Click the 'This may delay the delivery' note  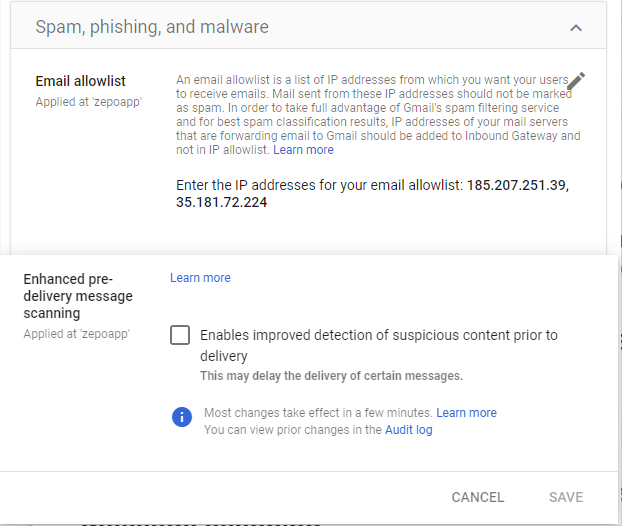click(x=331, y=376)
